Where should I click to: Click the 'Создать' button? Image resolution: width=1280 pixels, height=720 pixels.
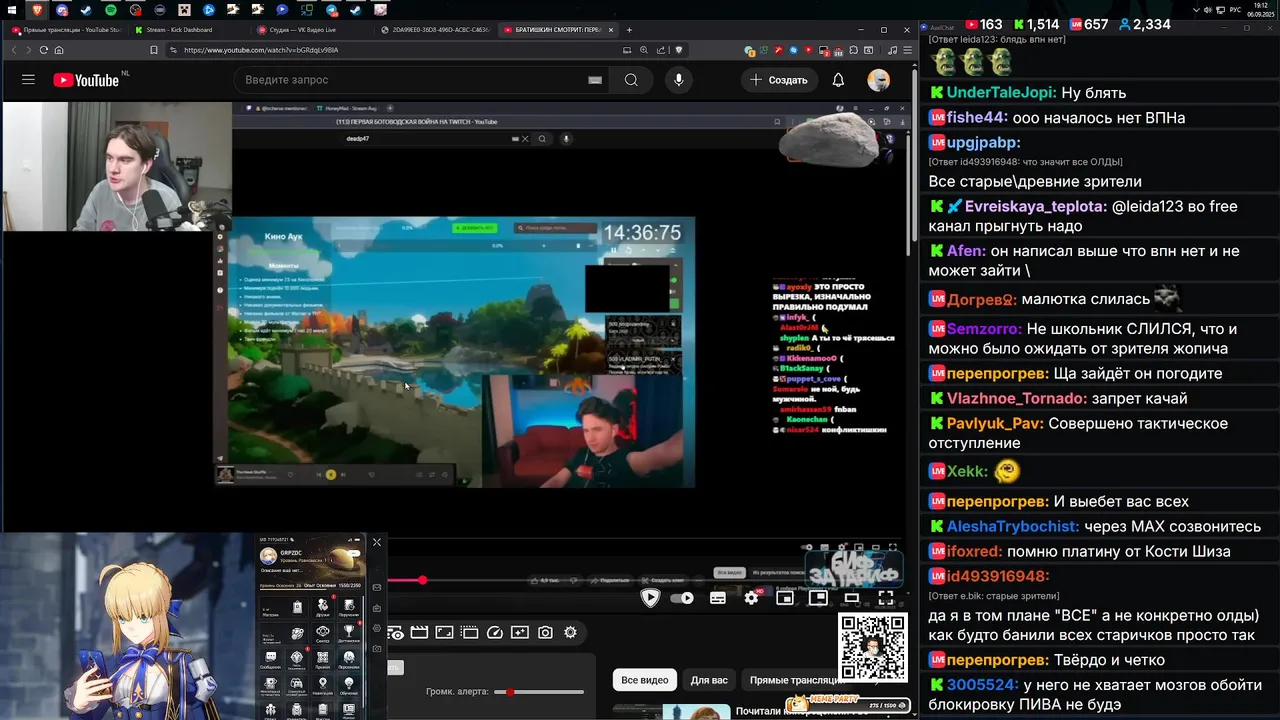(779, 80)
